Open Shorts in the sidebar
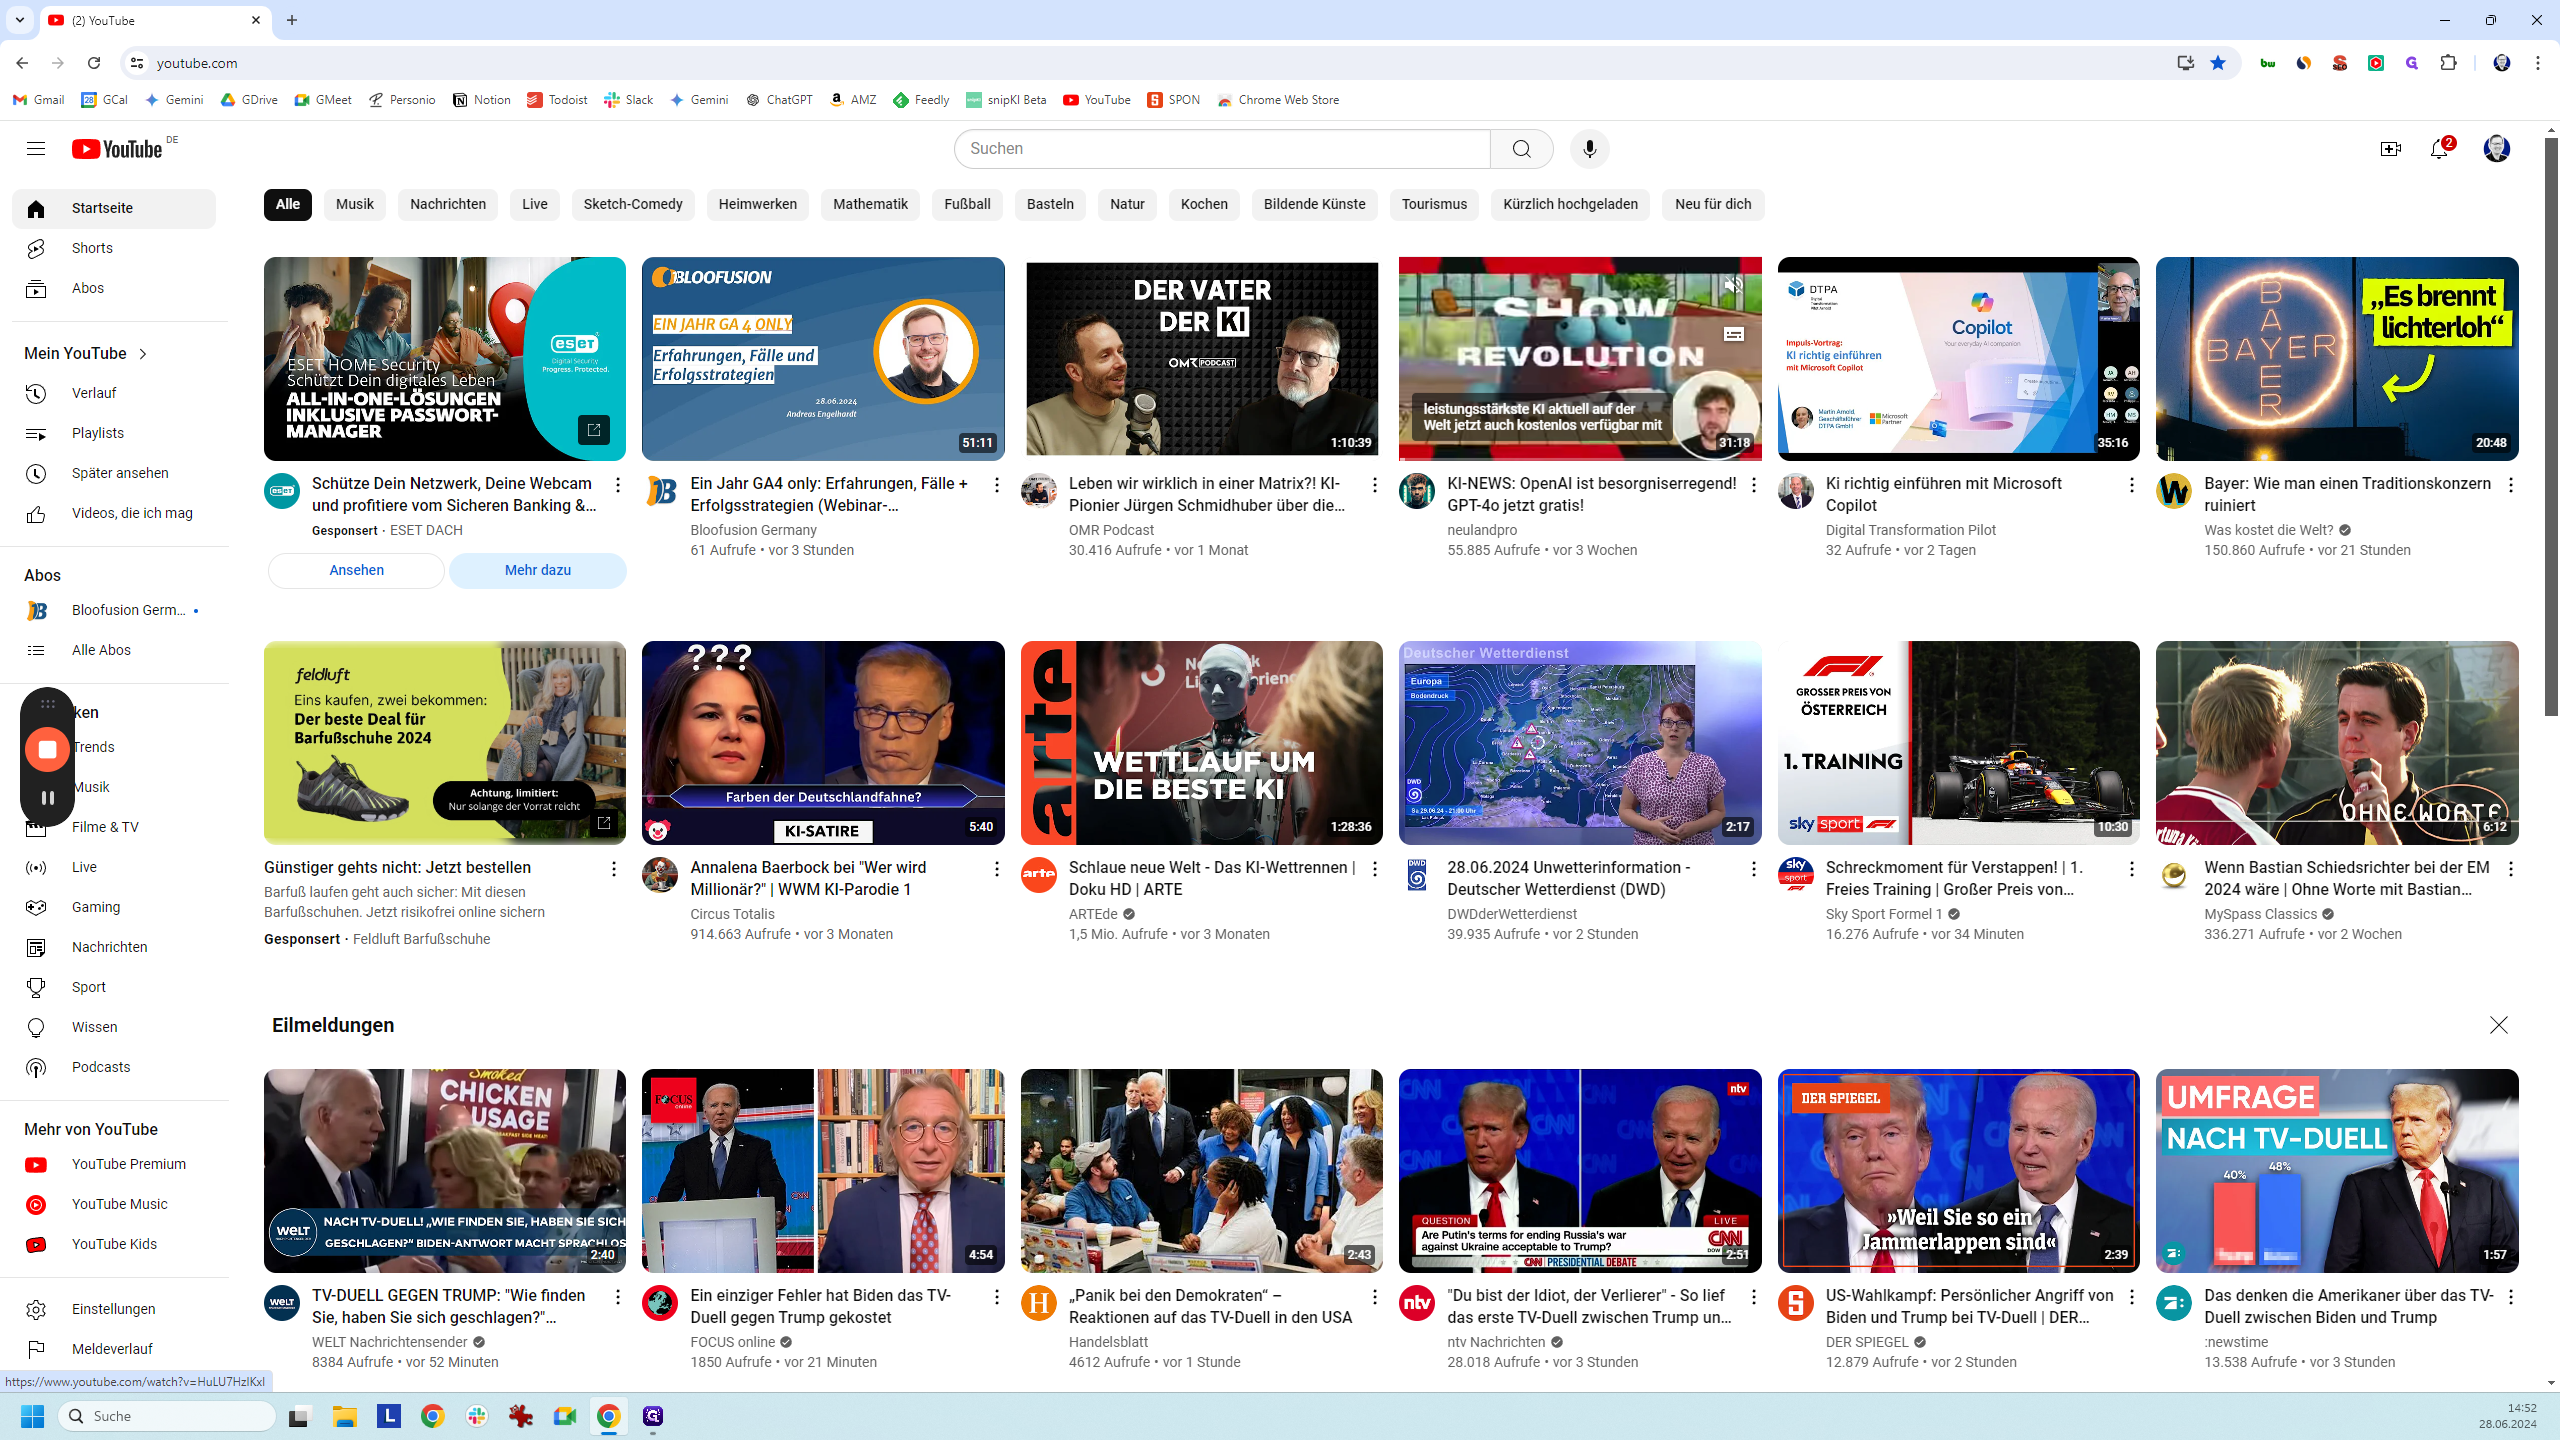The width and height of the screenshot is (2560, 1440). coord(114,248)
